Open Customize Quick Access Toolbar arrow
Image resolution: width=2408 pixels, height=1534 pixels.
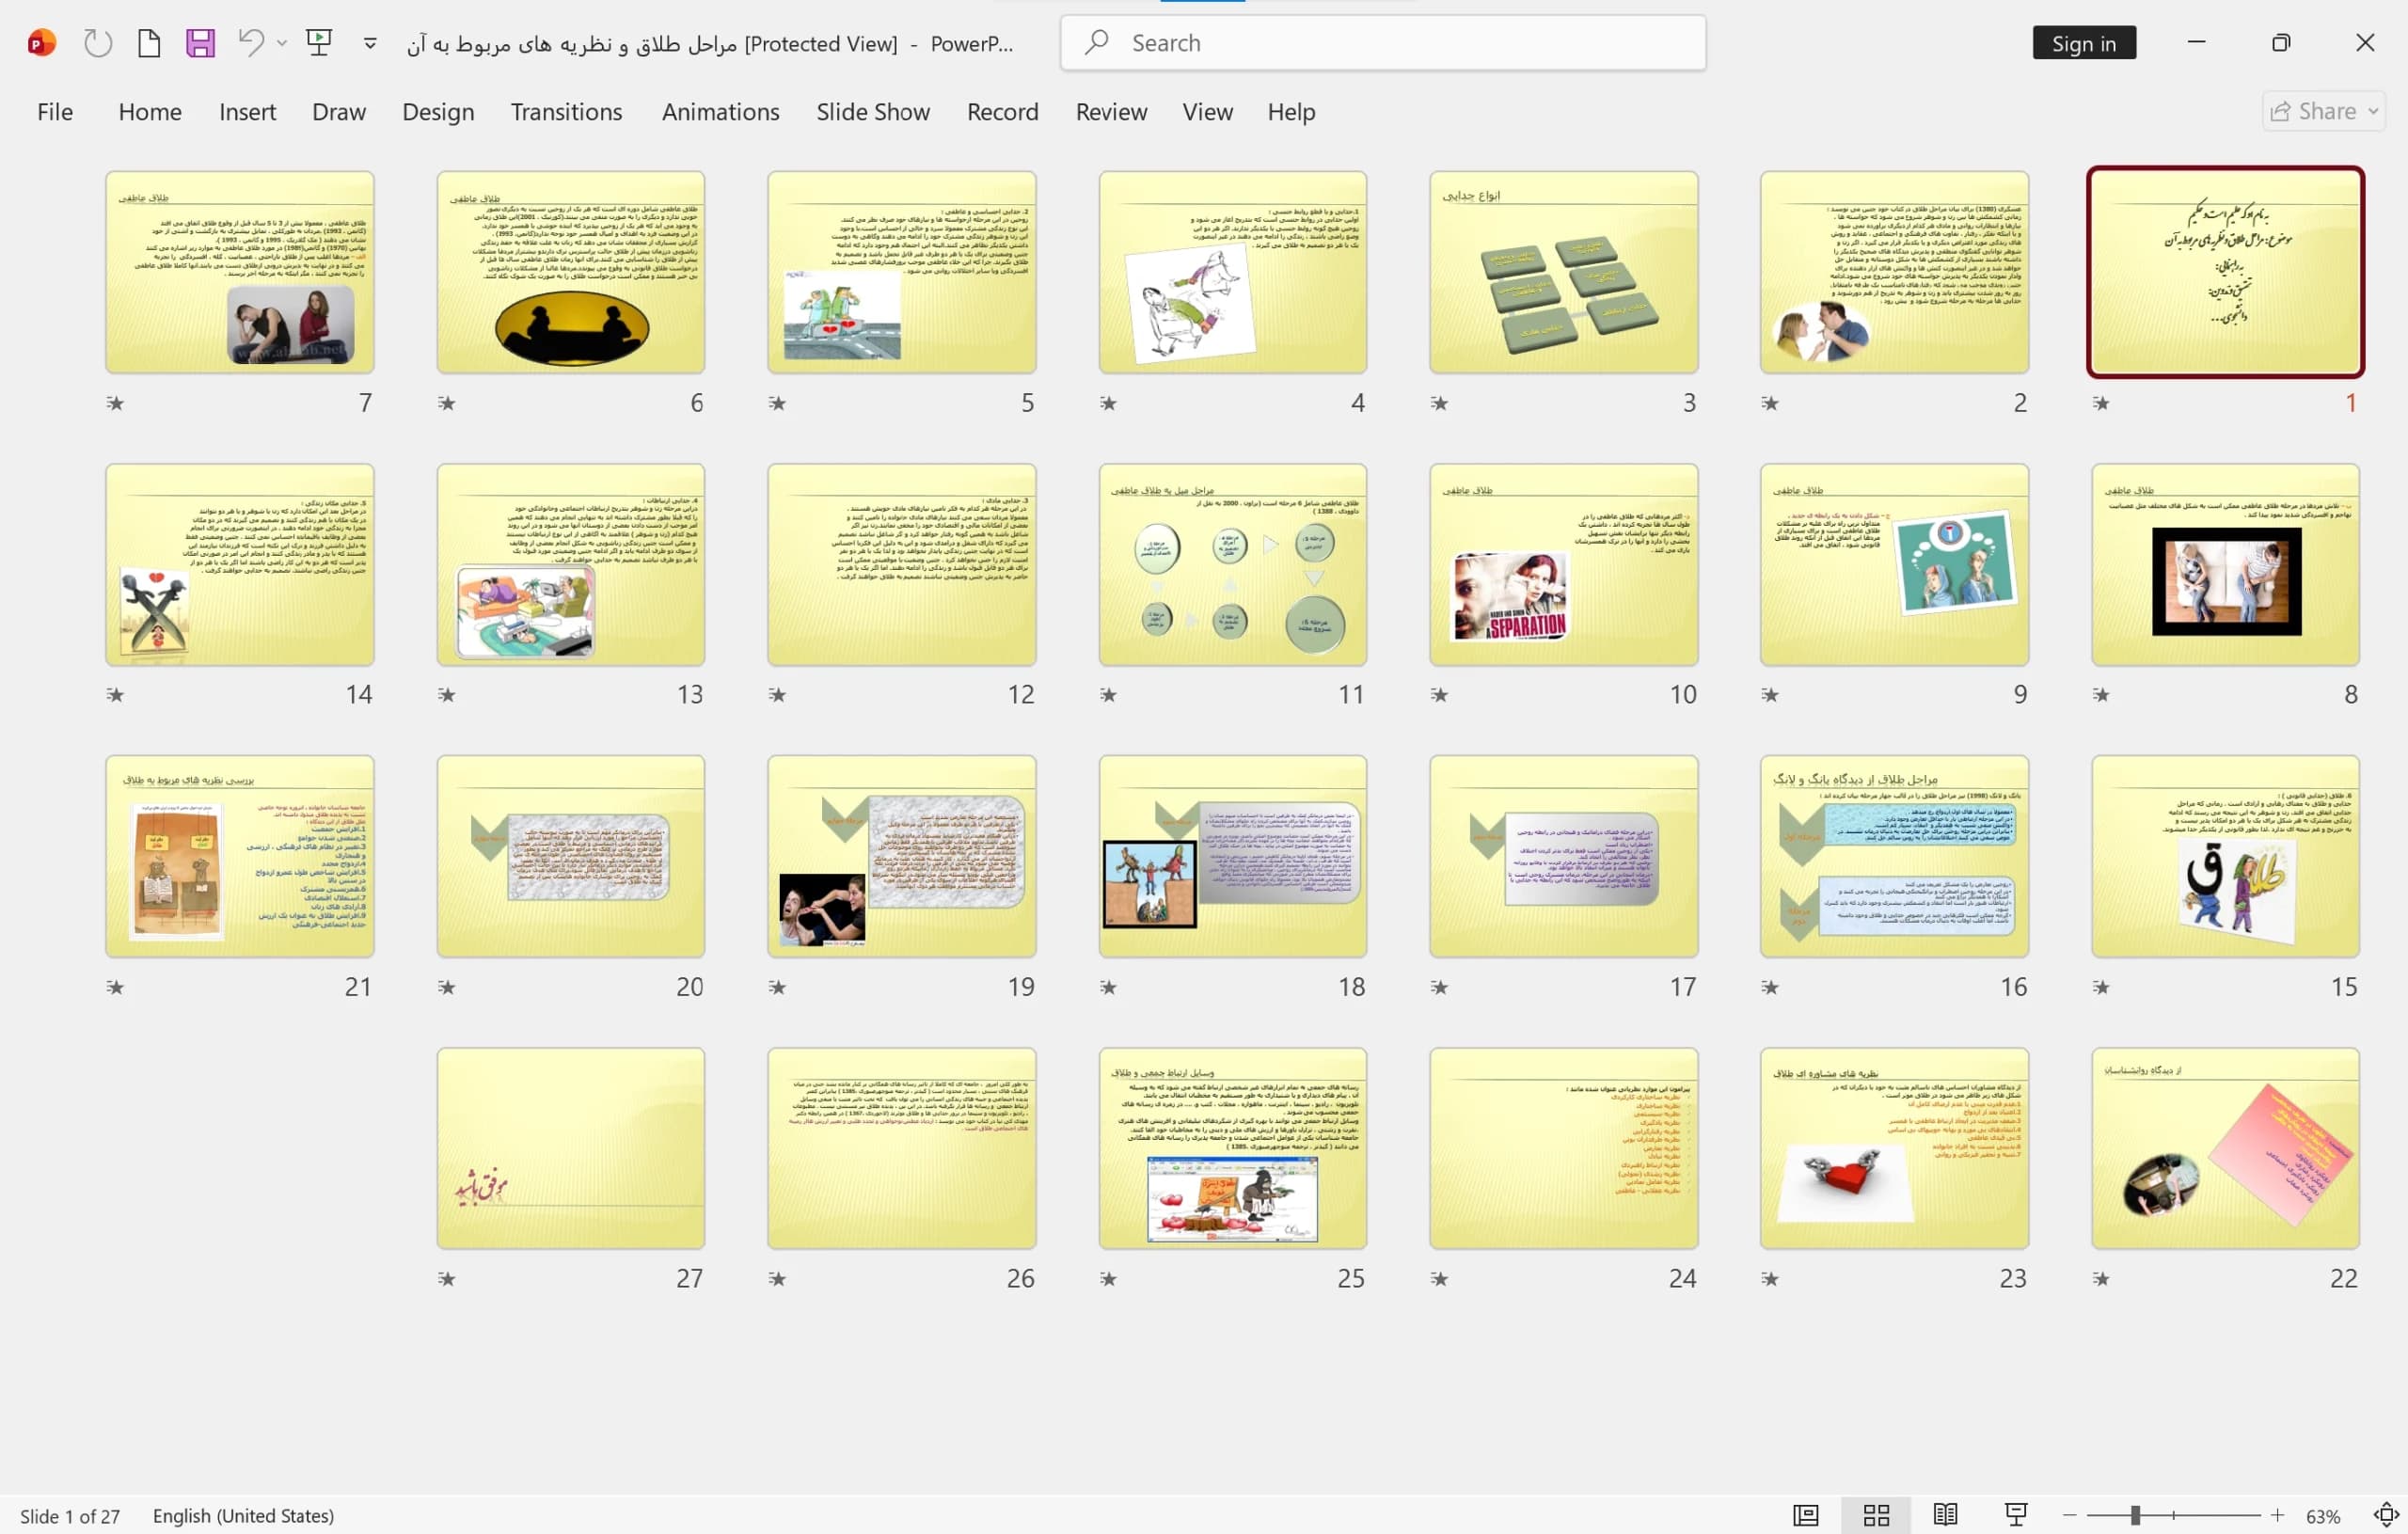click(370, 43)
